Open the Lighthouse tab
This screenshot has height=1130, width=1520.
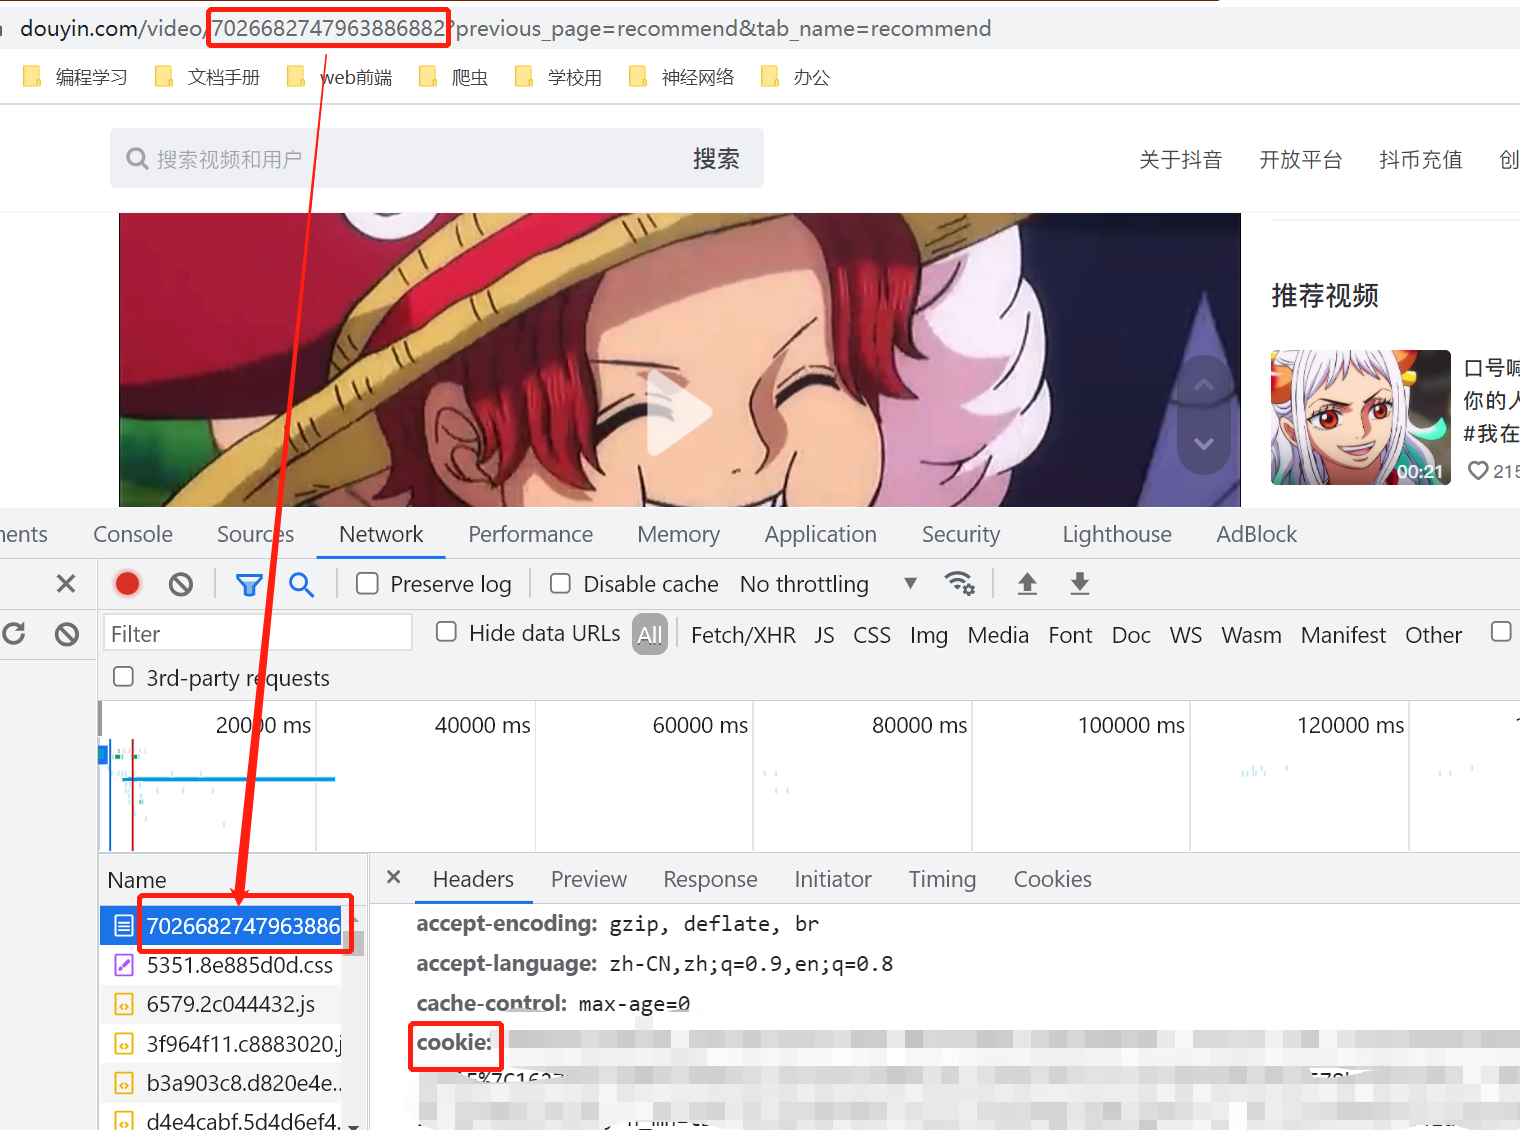pos(1117,534)
